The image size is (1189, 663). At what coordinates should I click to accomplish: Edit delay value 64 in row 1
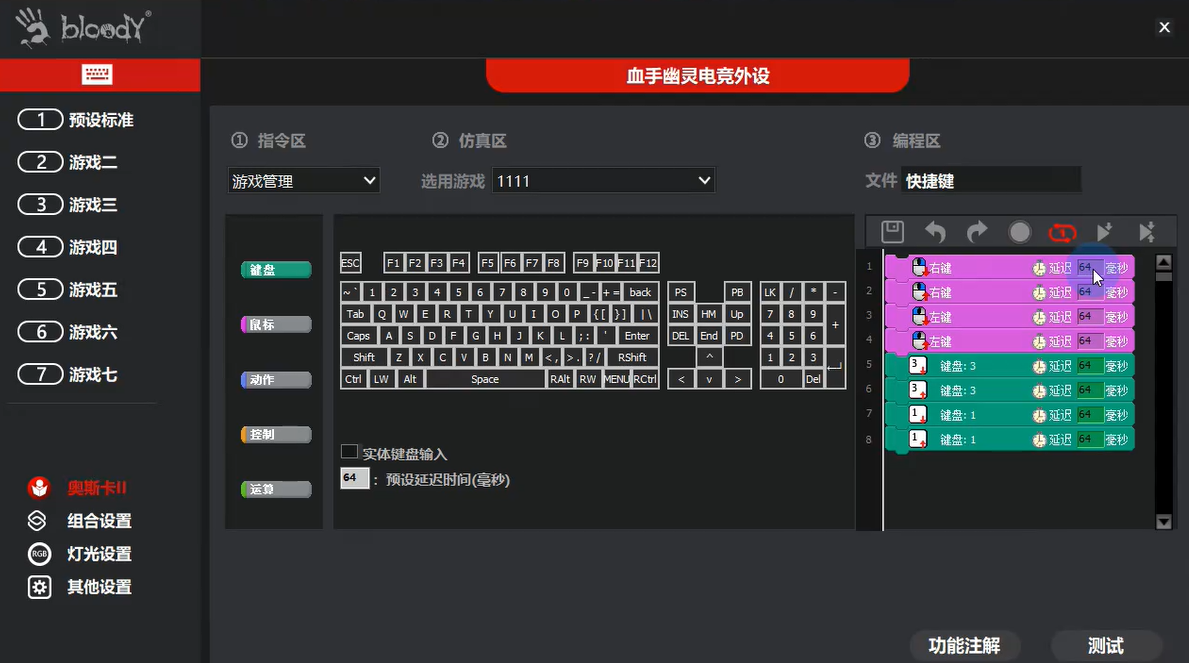pyautogui.click(x=1090, y=268)
